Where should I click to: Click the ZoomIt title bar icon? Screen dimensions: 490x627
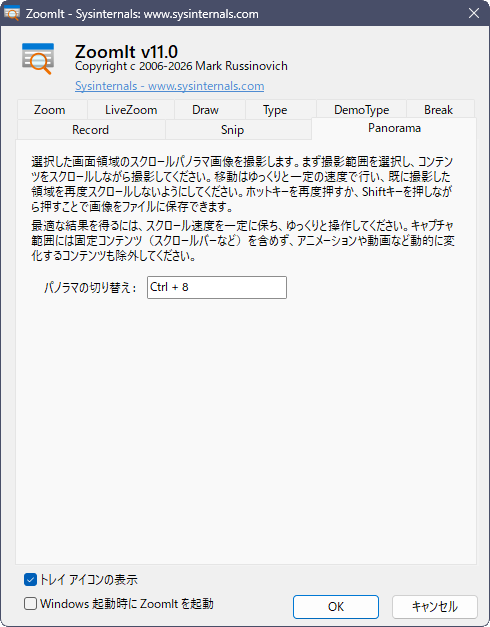(x=12, y=13)
